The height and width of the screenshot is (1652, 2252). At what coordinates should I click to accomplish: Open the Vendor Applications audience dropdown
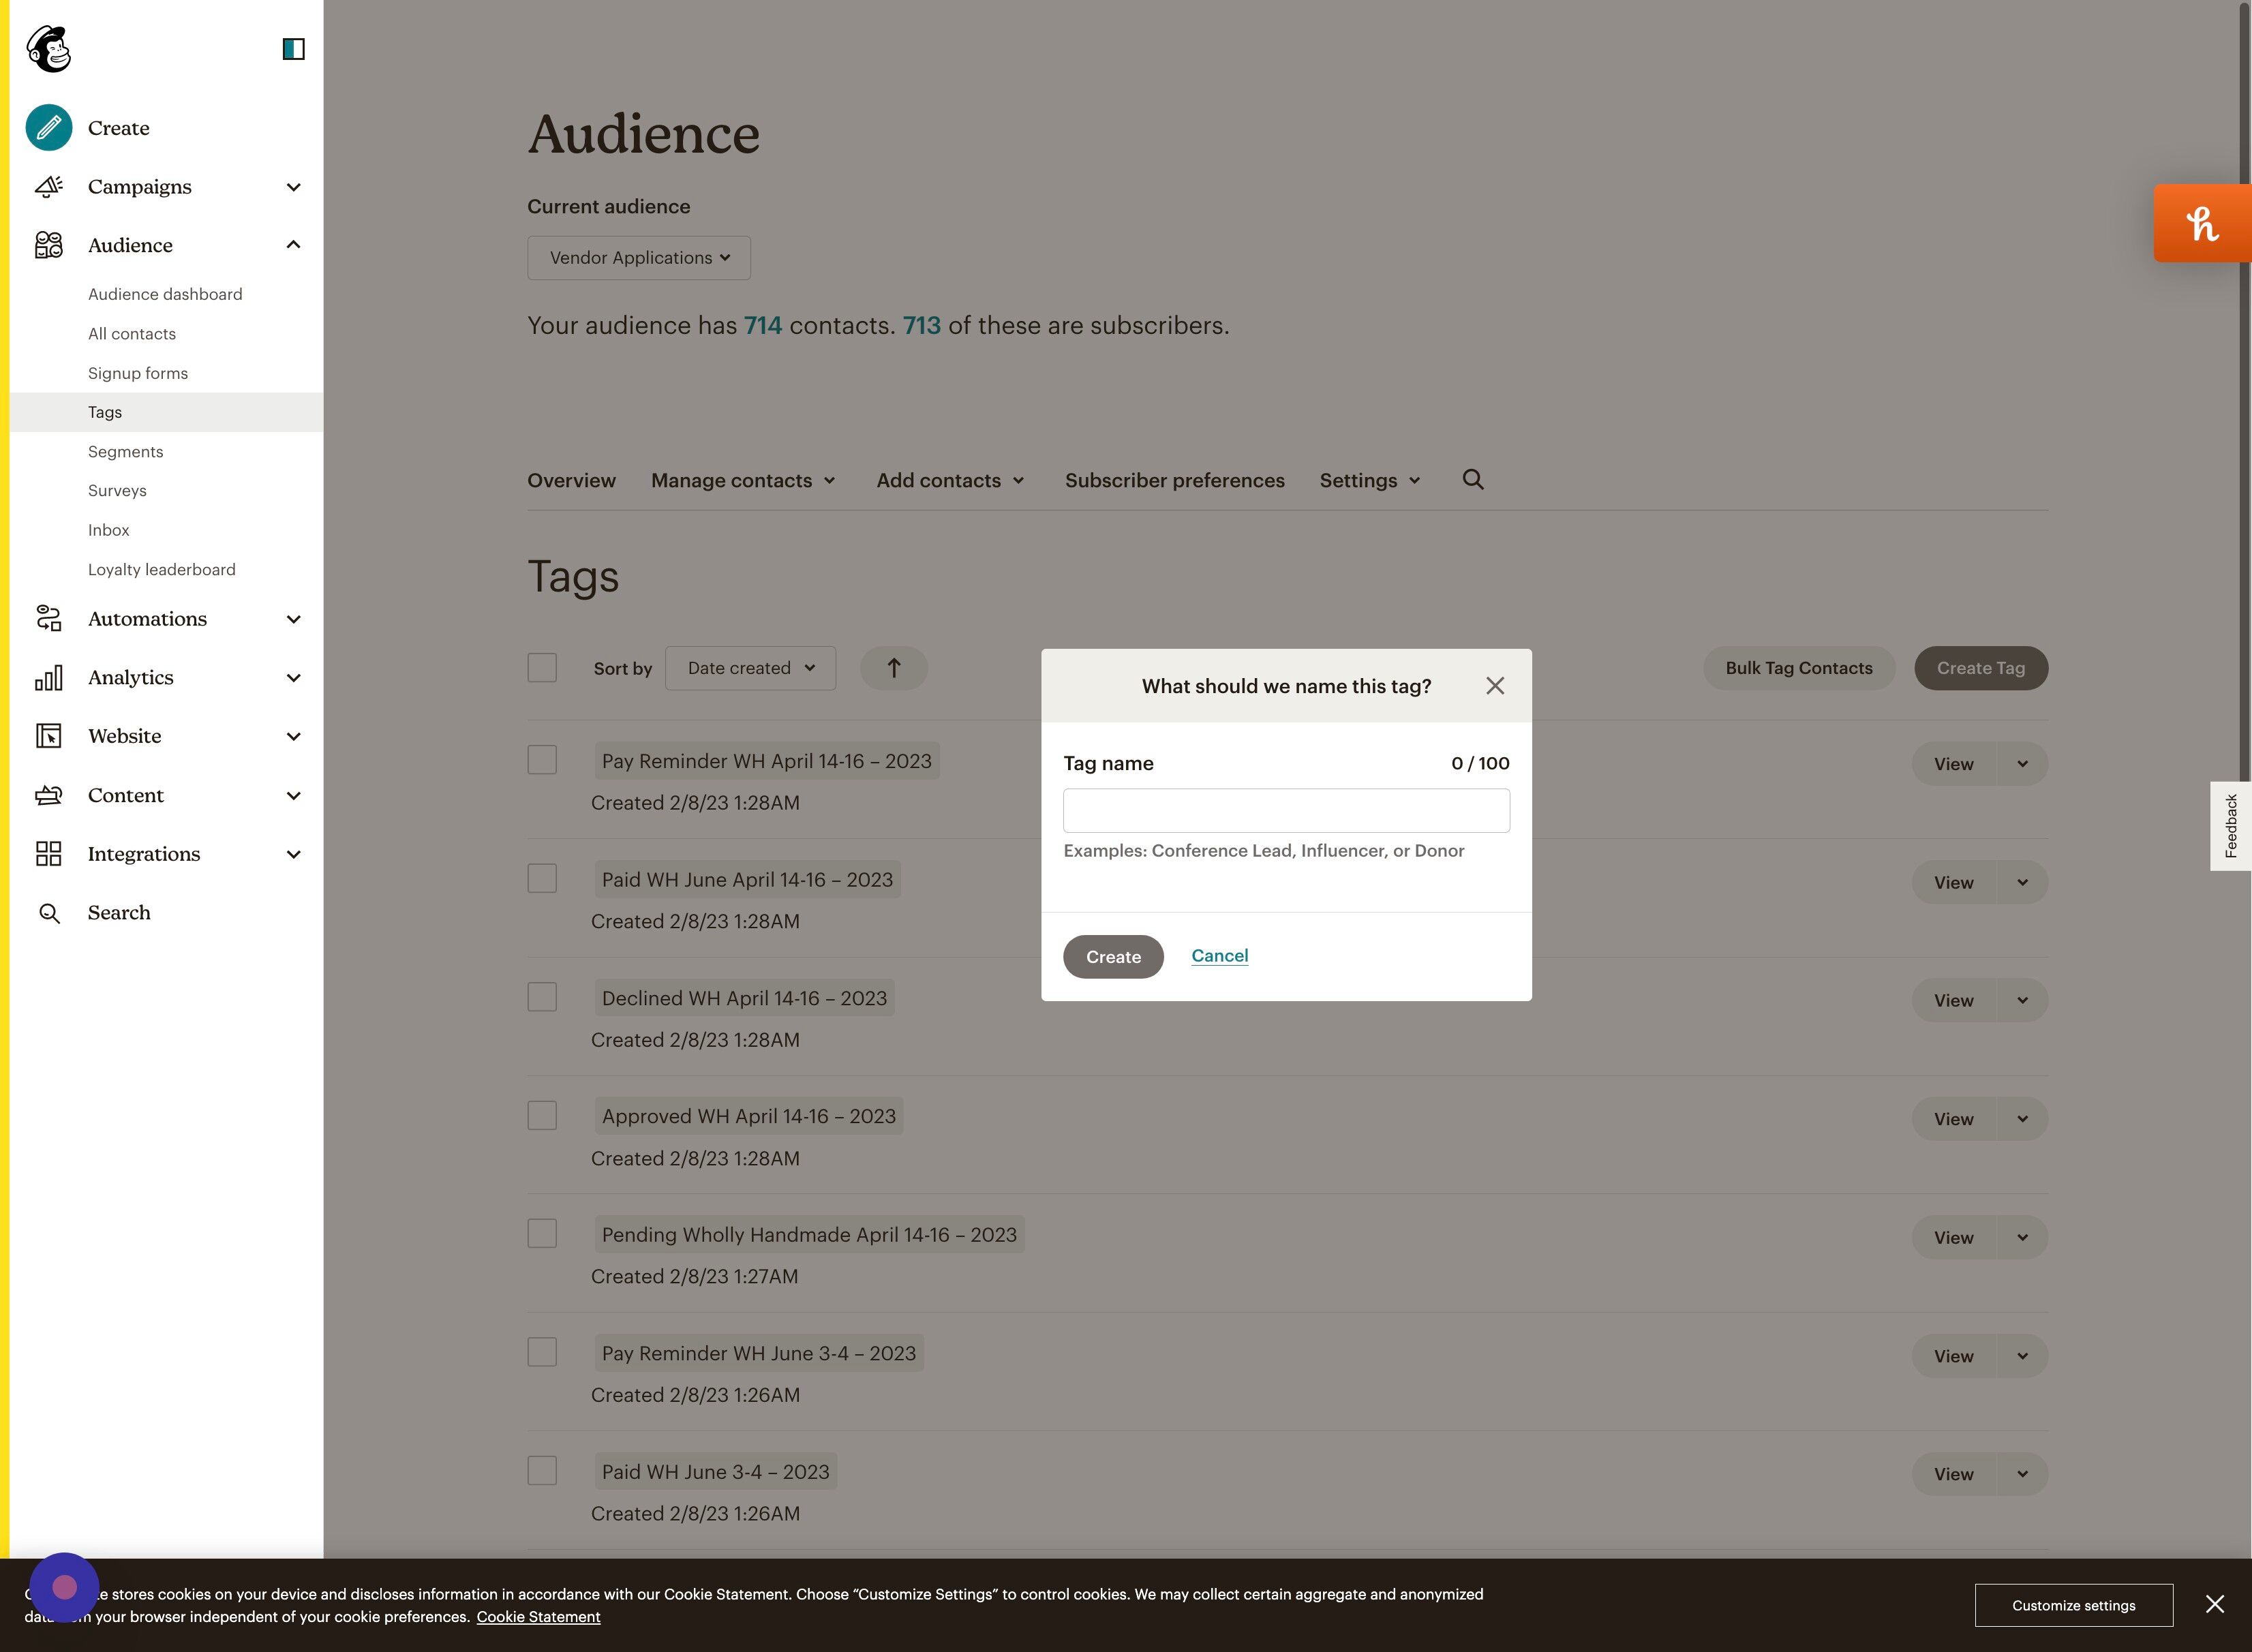[x=639, y=257]
